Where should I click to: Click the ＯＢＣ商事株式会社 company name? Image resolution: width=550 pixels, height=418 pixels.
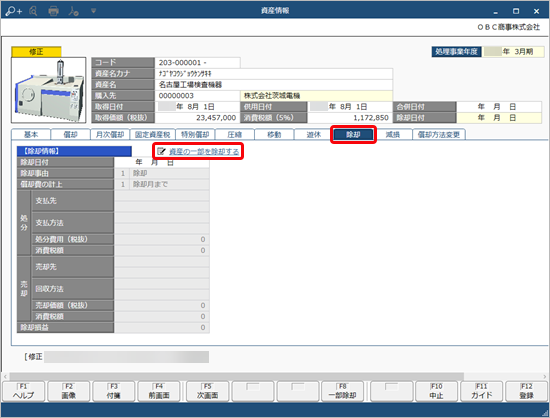pyautogui.click(x=509, y=27)
